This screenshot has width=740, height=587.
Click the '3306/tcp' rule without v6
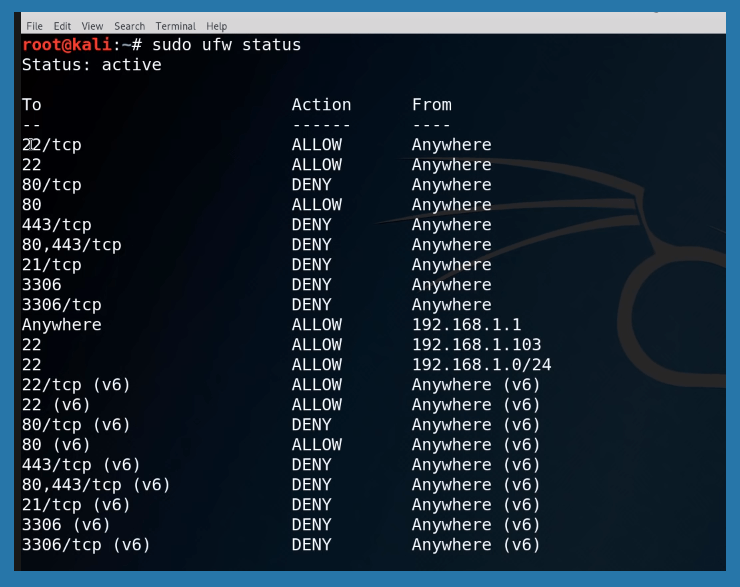pos(62,304)
